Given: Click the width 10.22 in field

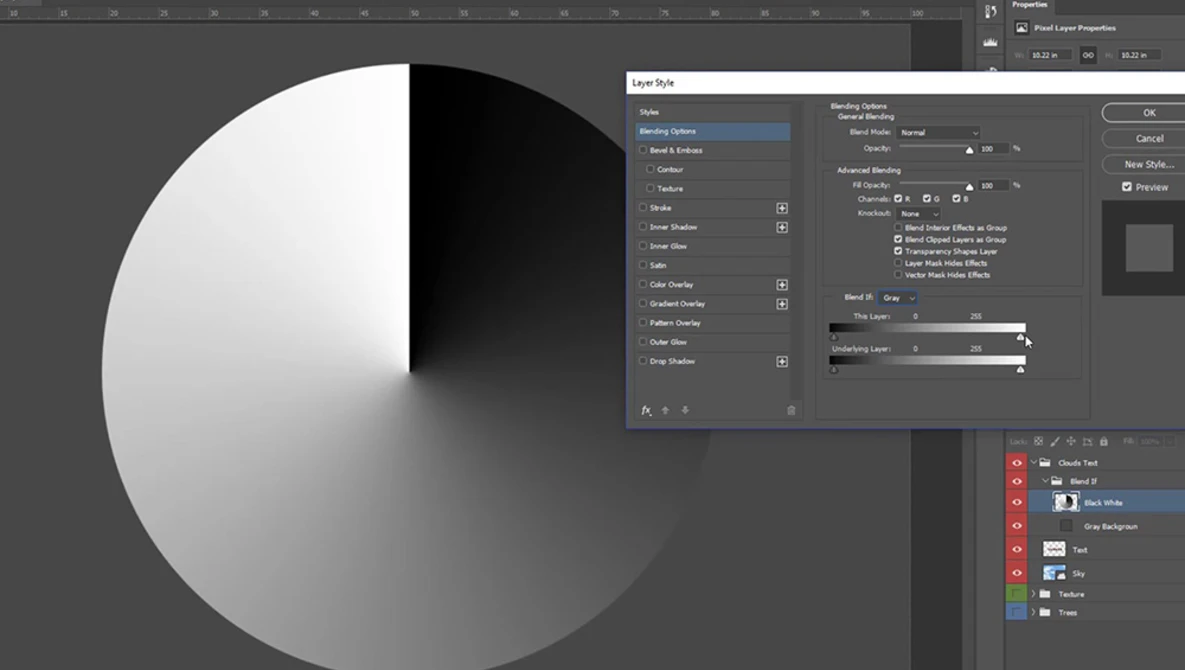Looking at the screenshot, I should click(x=1050, y=55).
